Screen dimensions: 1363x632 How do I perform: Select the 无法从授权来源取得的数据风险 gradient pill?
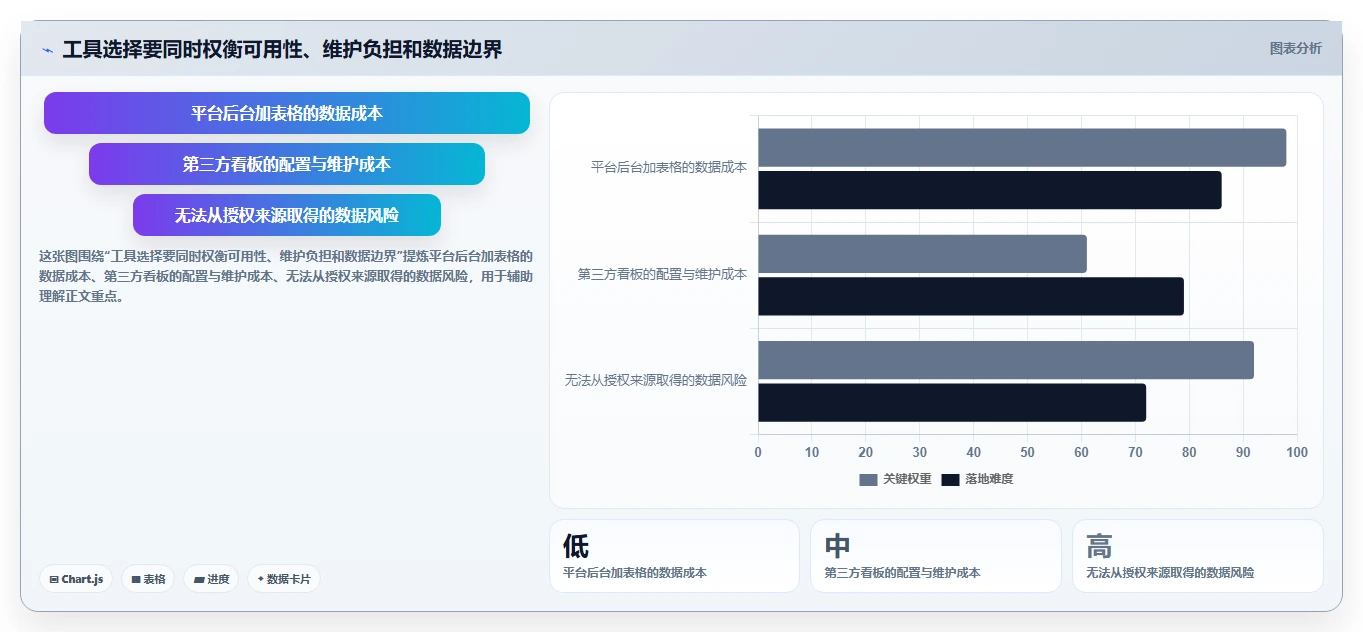287,215
